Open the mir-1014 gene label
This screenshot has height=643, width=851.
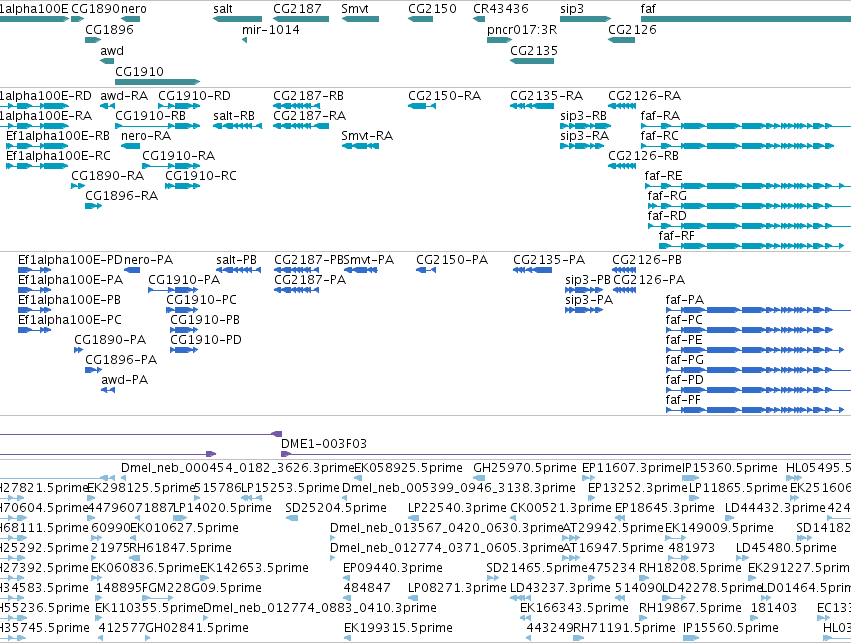(x=271, y=30)
